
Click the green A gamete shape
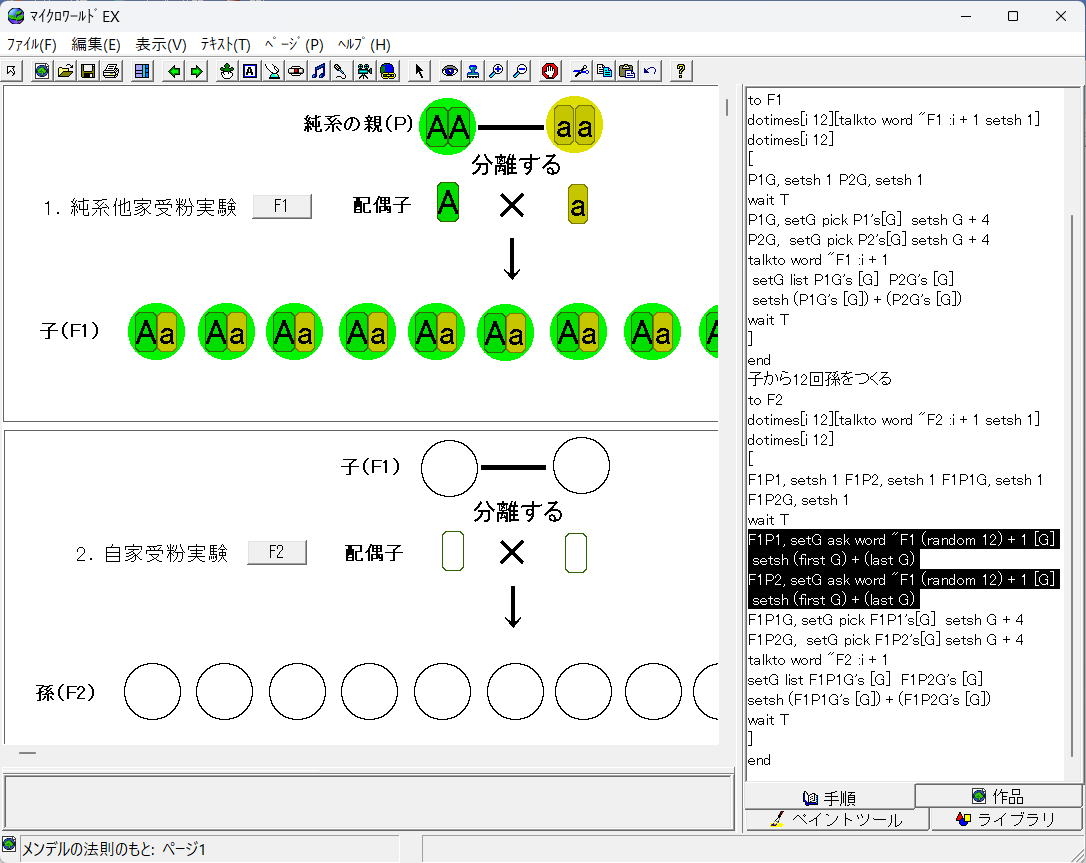448,202
